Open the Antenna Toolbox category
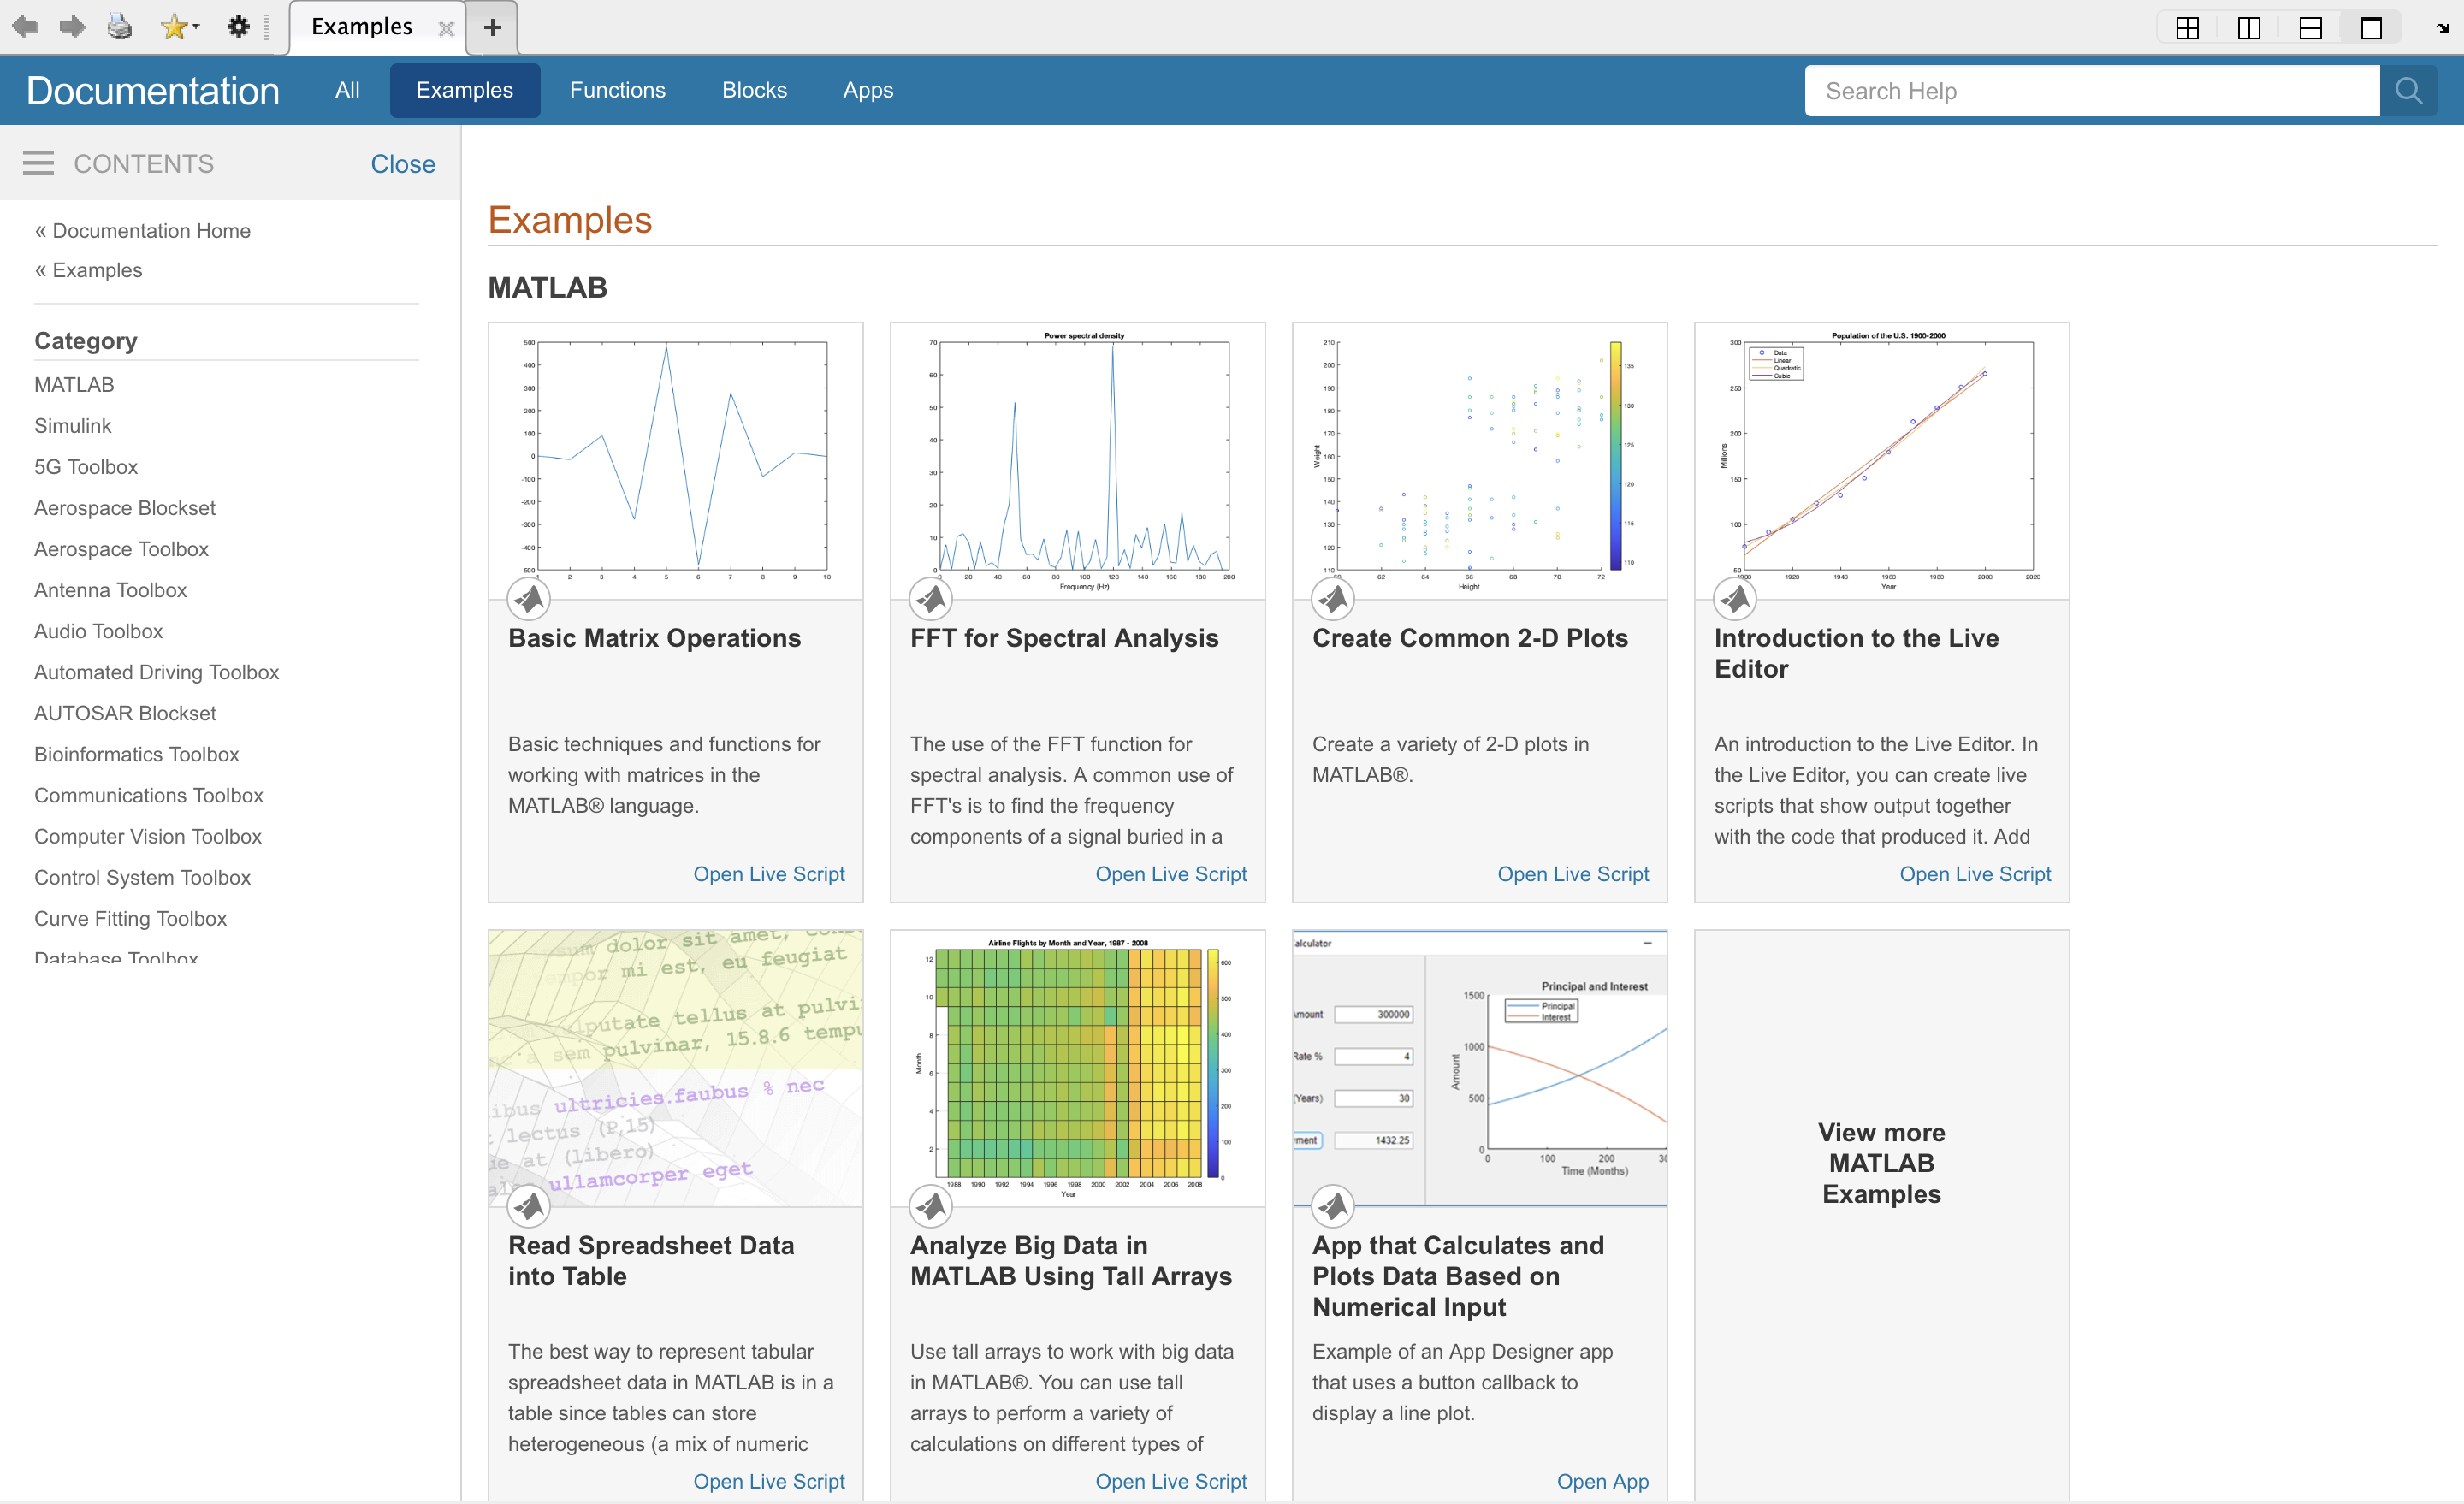The image size is (2464, 1504). pyautogui.click(x=110, y=590)
